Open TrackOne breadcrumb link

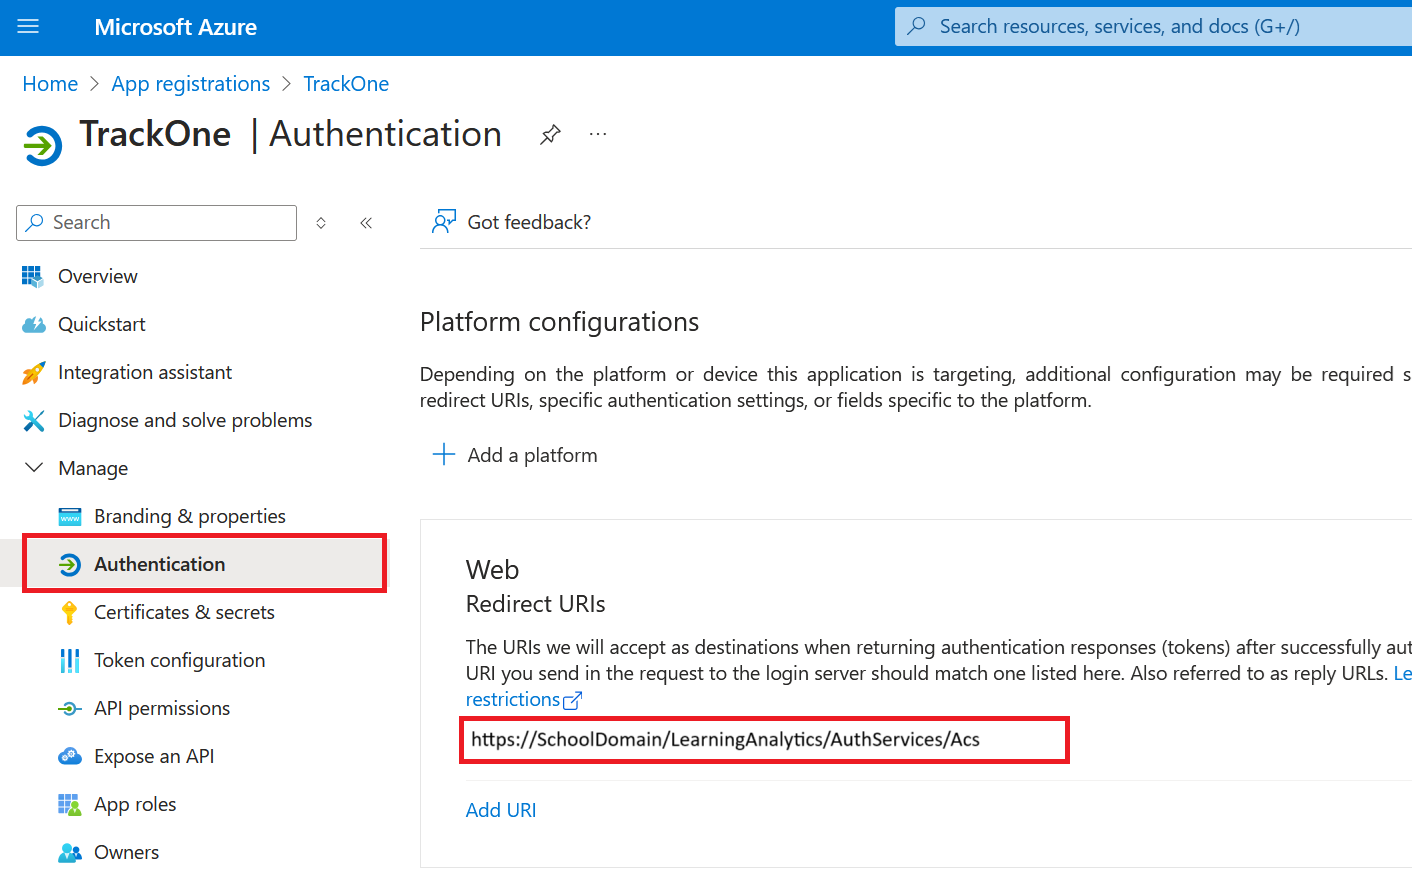346,84
